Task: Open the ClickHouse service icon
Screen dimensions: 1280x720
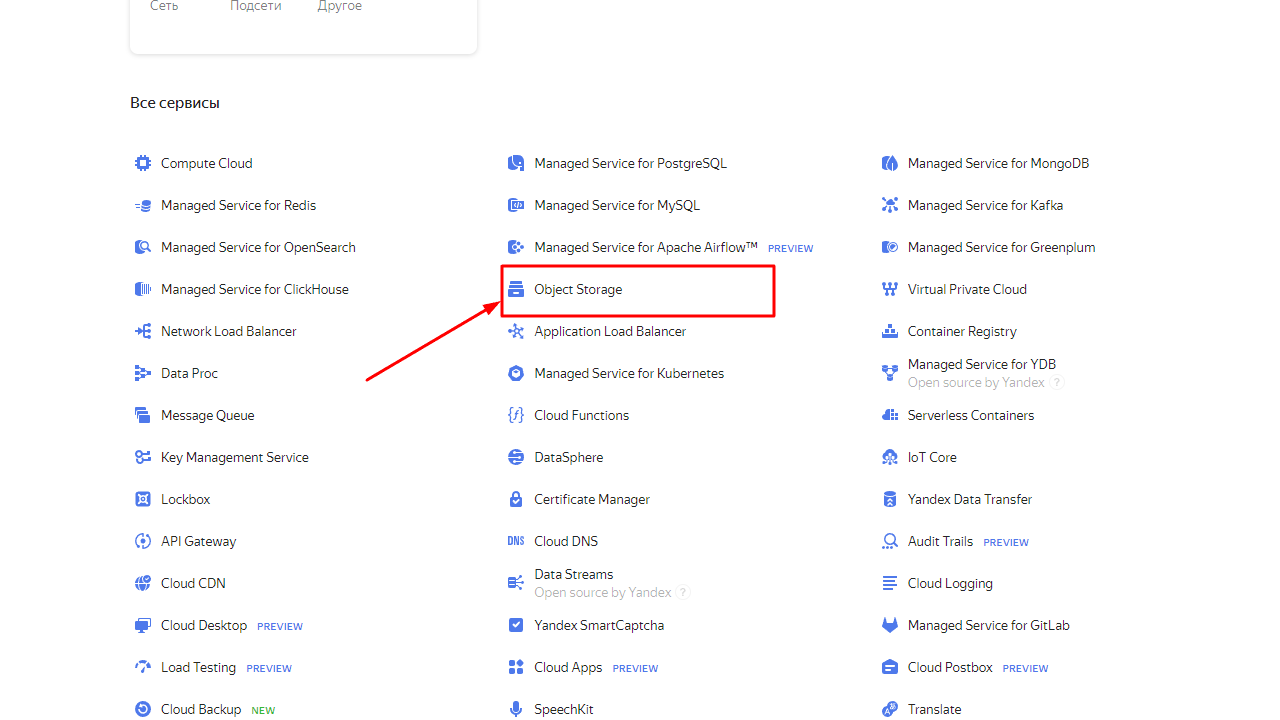Action: [143, 289]
